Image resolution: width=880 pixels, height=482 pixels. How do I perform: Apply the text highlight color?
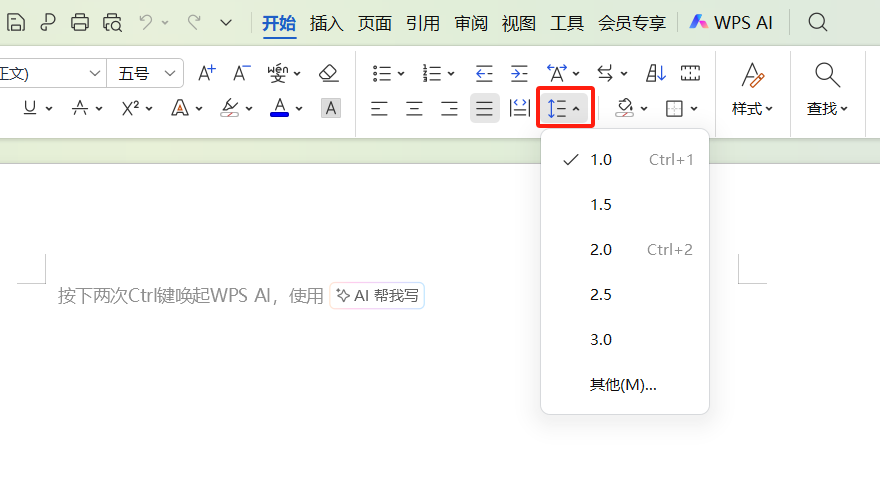[x=230, y=108]
